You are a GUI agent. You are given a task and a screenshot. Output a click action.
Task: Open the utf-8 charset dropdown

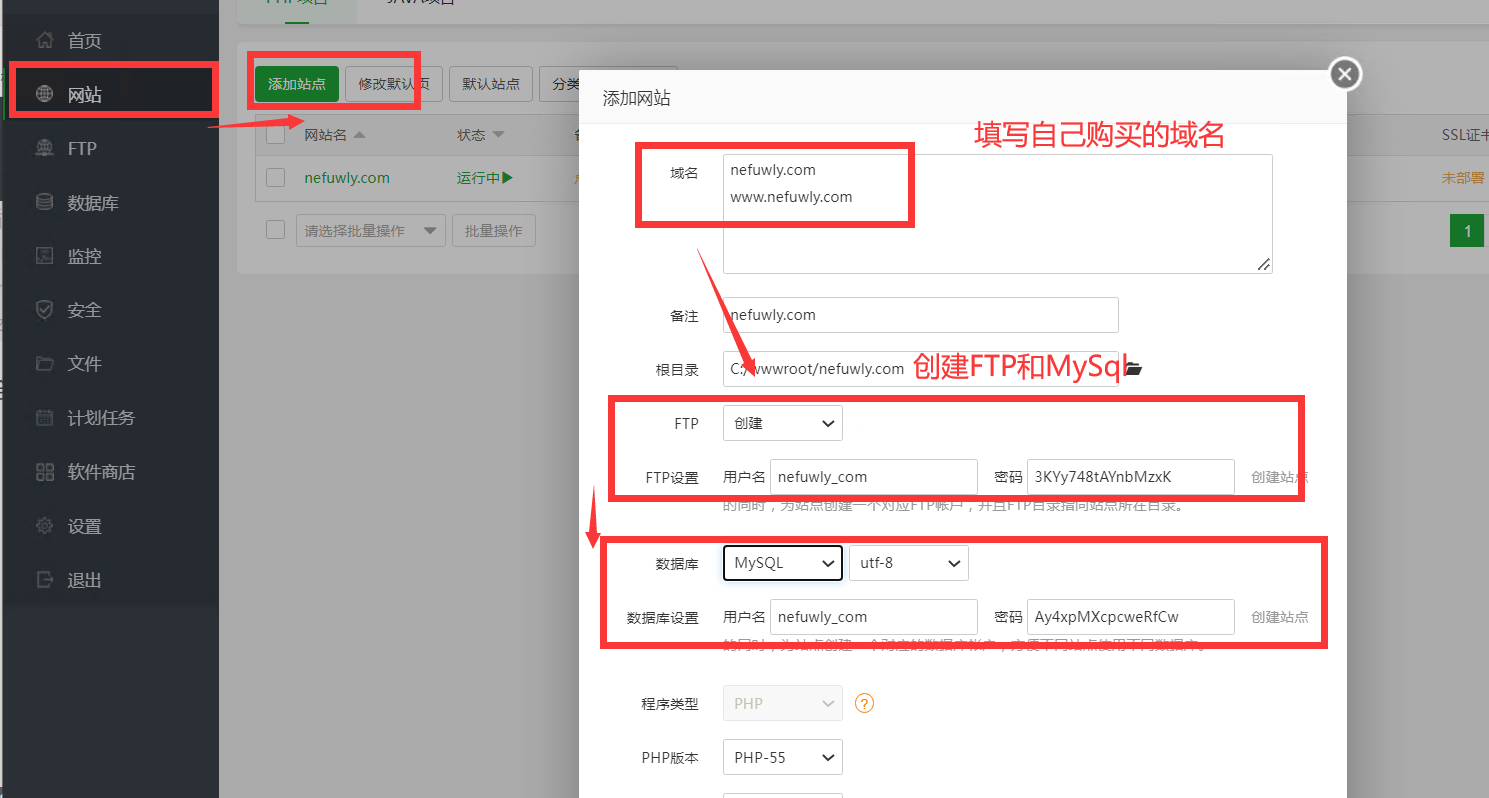click(908, 562)
